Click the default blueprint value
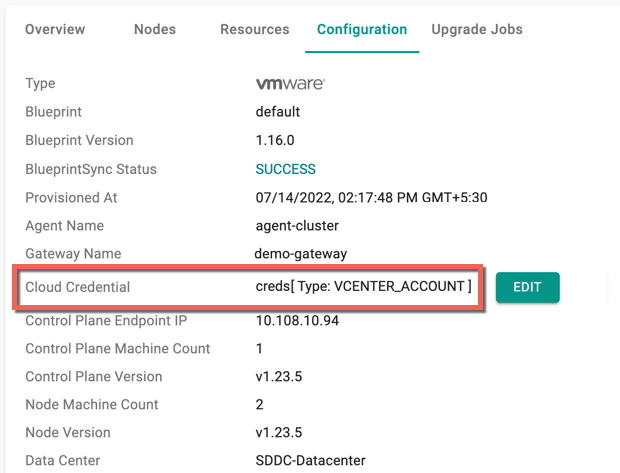 pos(278,112)
